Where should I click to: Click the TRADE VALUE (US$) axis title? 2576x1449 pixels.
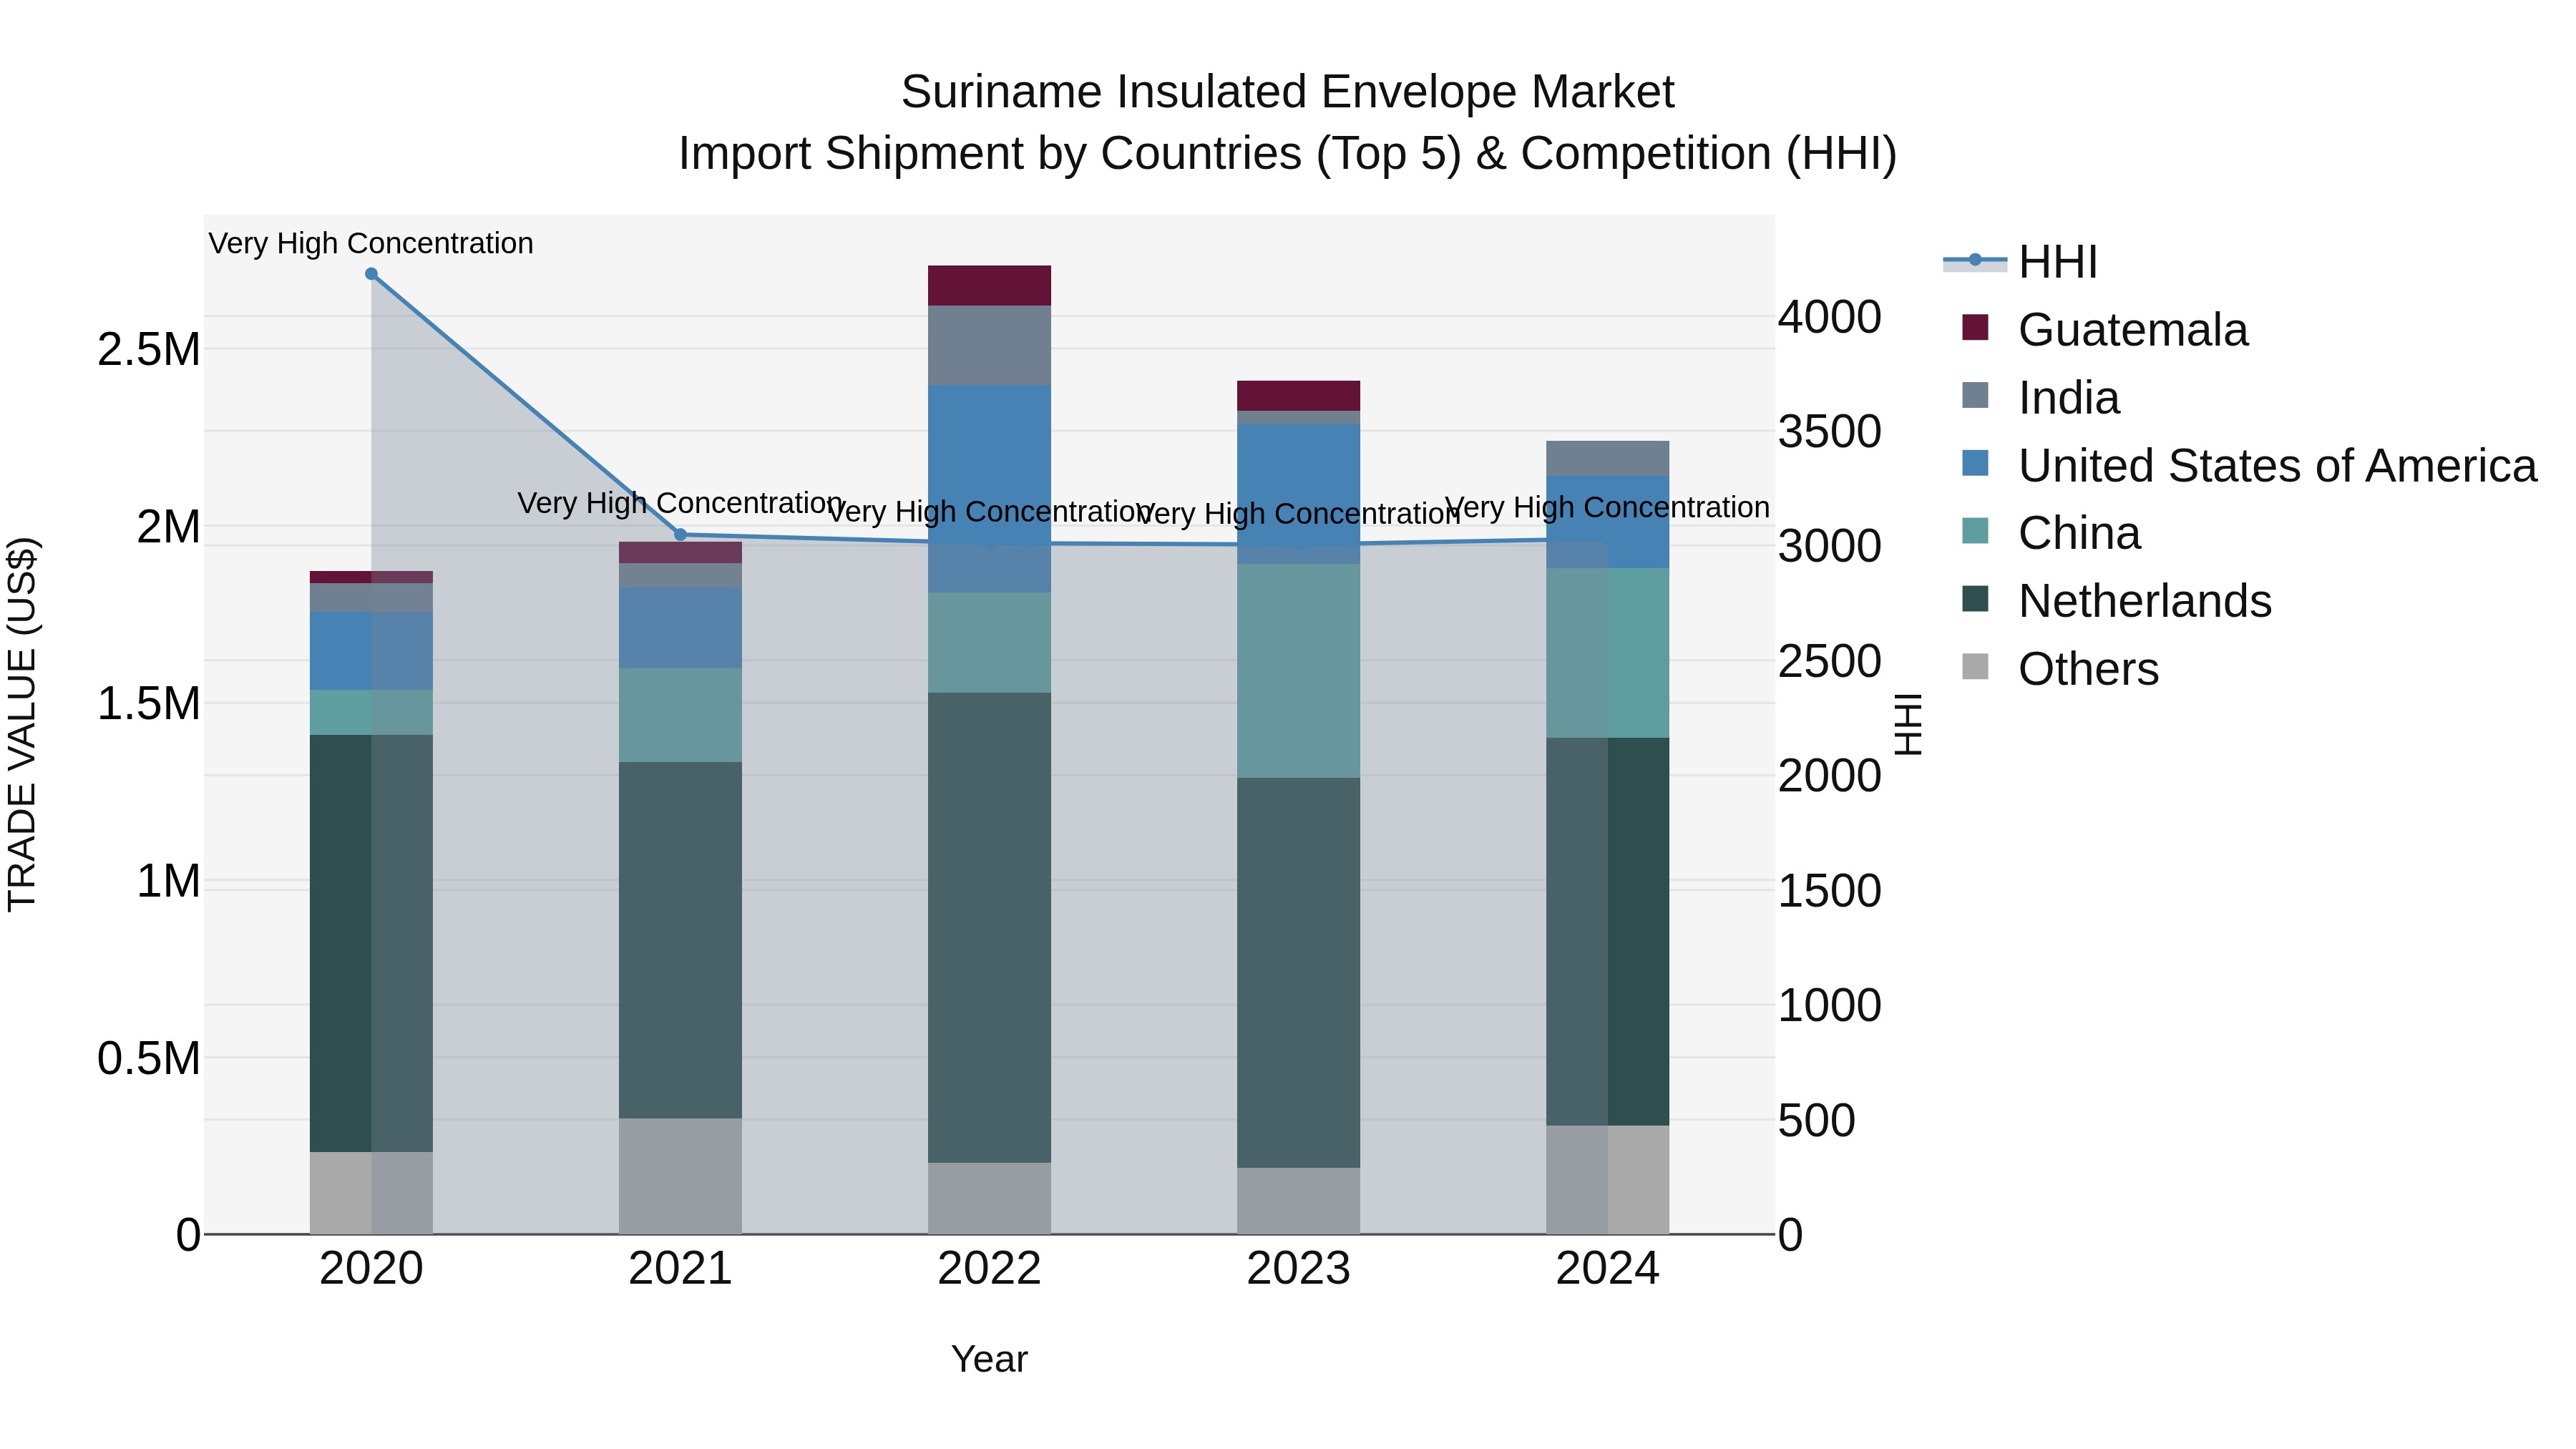click(22, 724)
